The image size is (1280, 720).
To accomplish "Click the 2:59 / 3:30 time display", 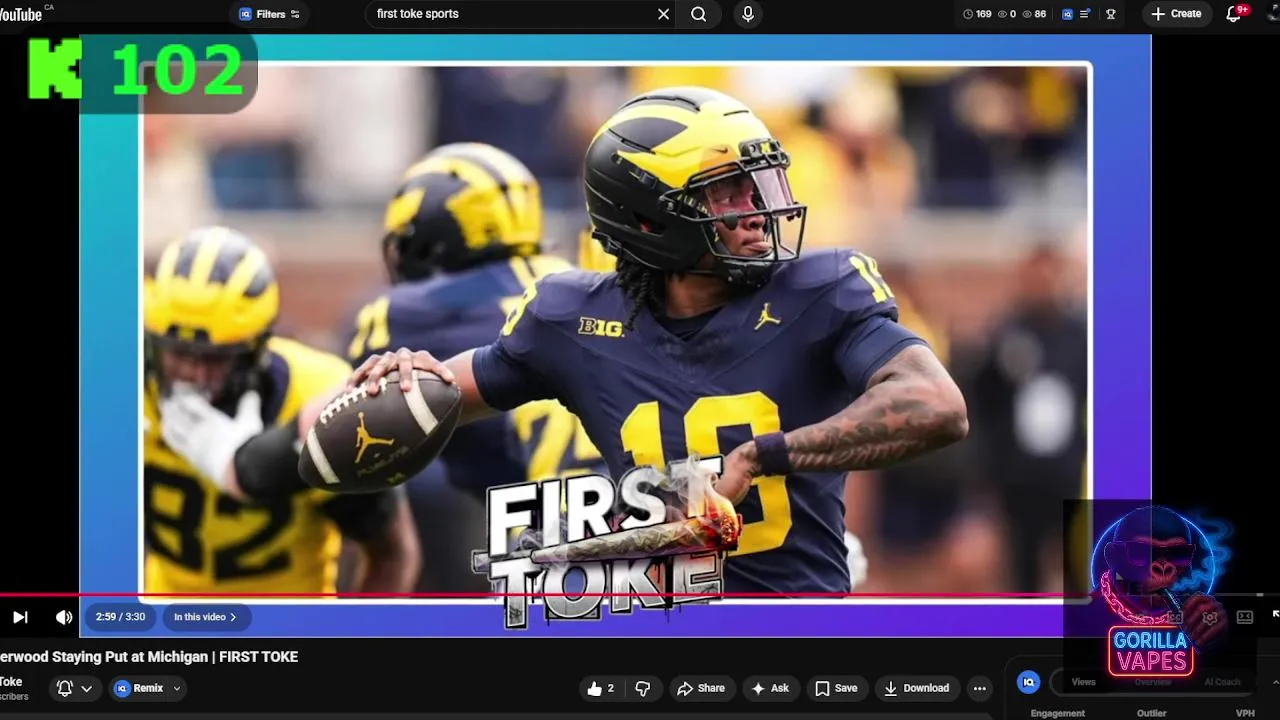I will [120, 617].
